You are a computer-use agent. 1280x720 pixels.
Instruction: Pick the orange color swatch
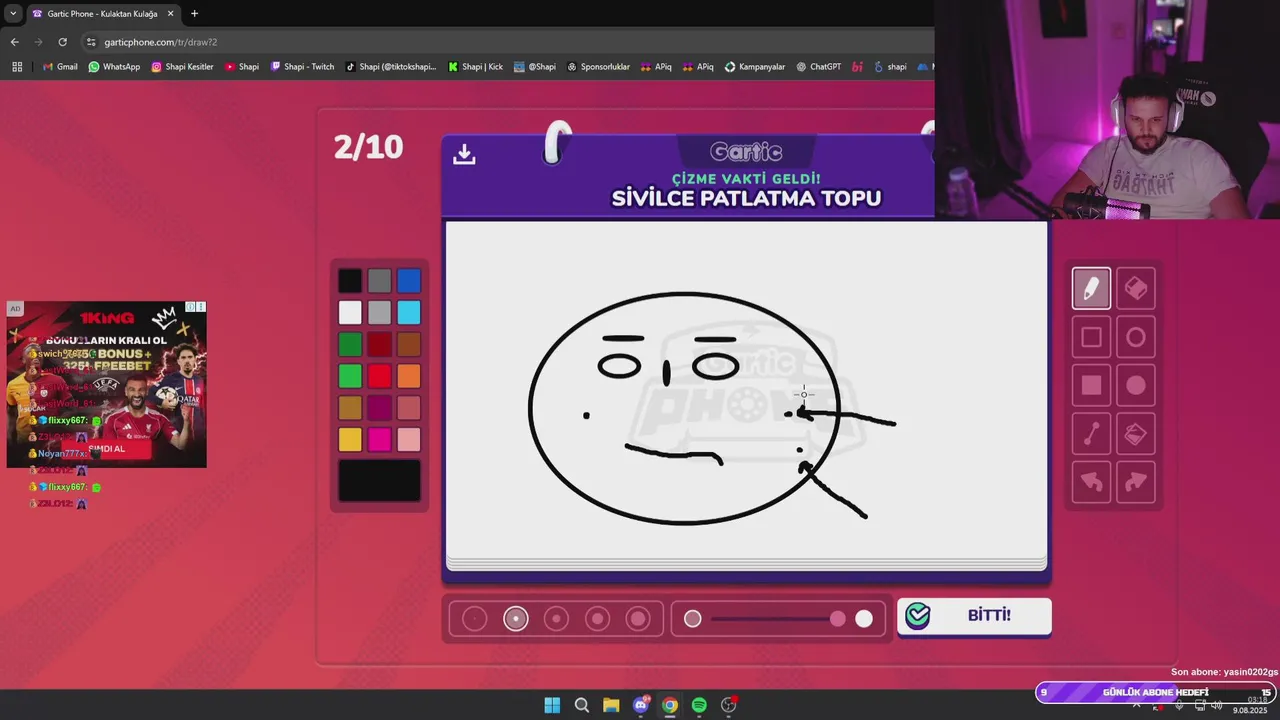pyautogui.click(x=409, y=376)
